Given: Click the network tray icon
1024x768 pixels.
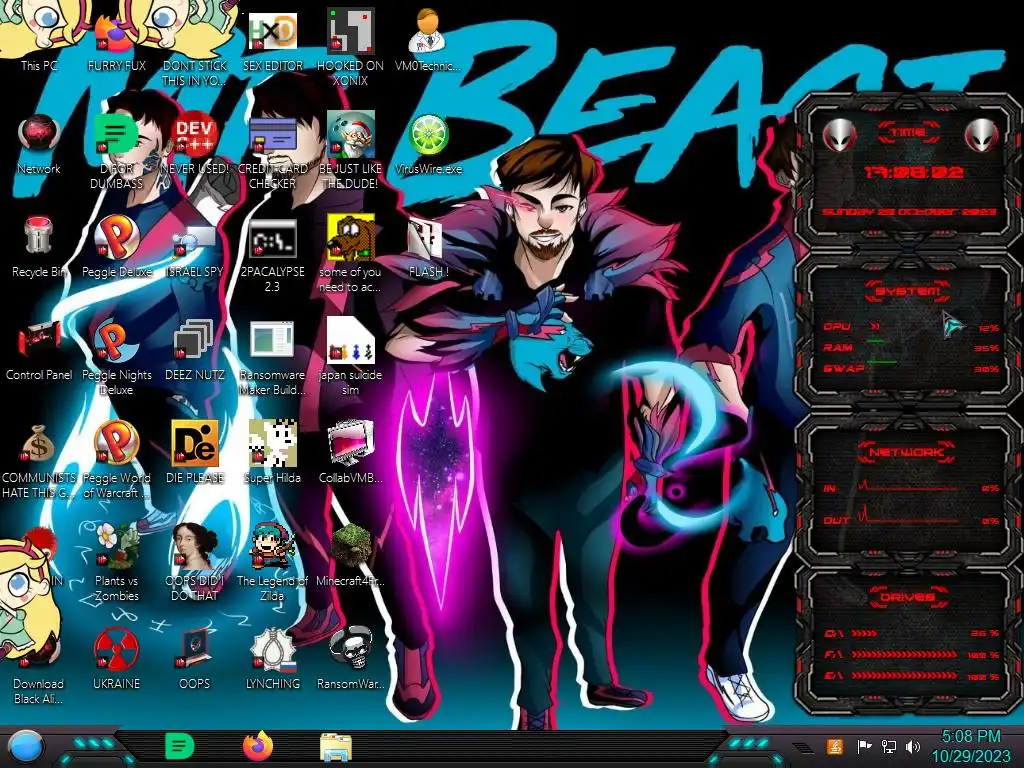Looking at the screenshot, I should [x=889, y=746].
